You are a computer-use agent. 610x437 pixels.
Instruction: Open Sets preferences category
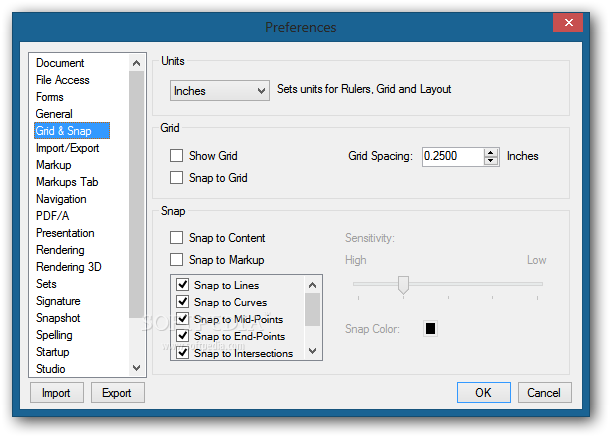pos(46,284)
